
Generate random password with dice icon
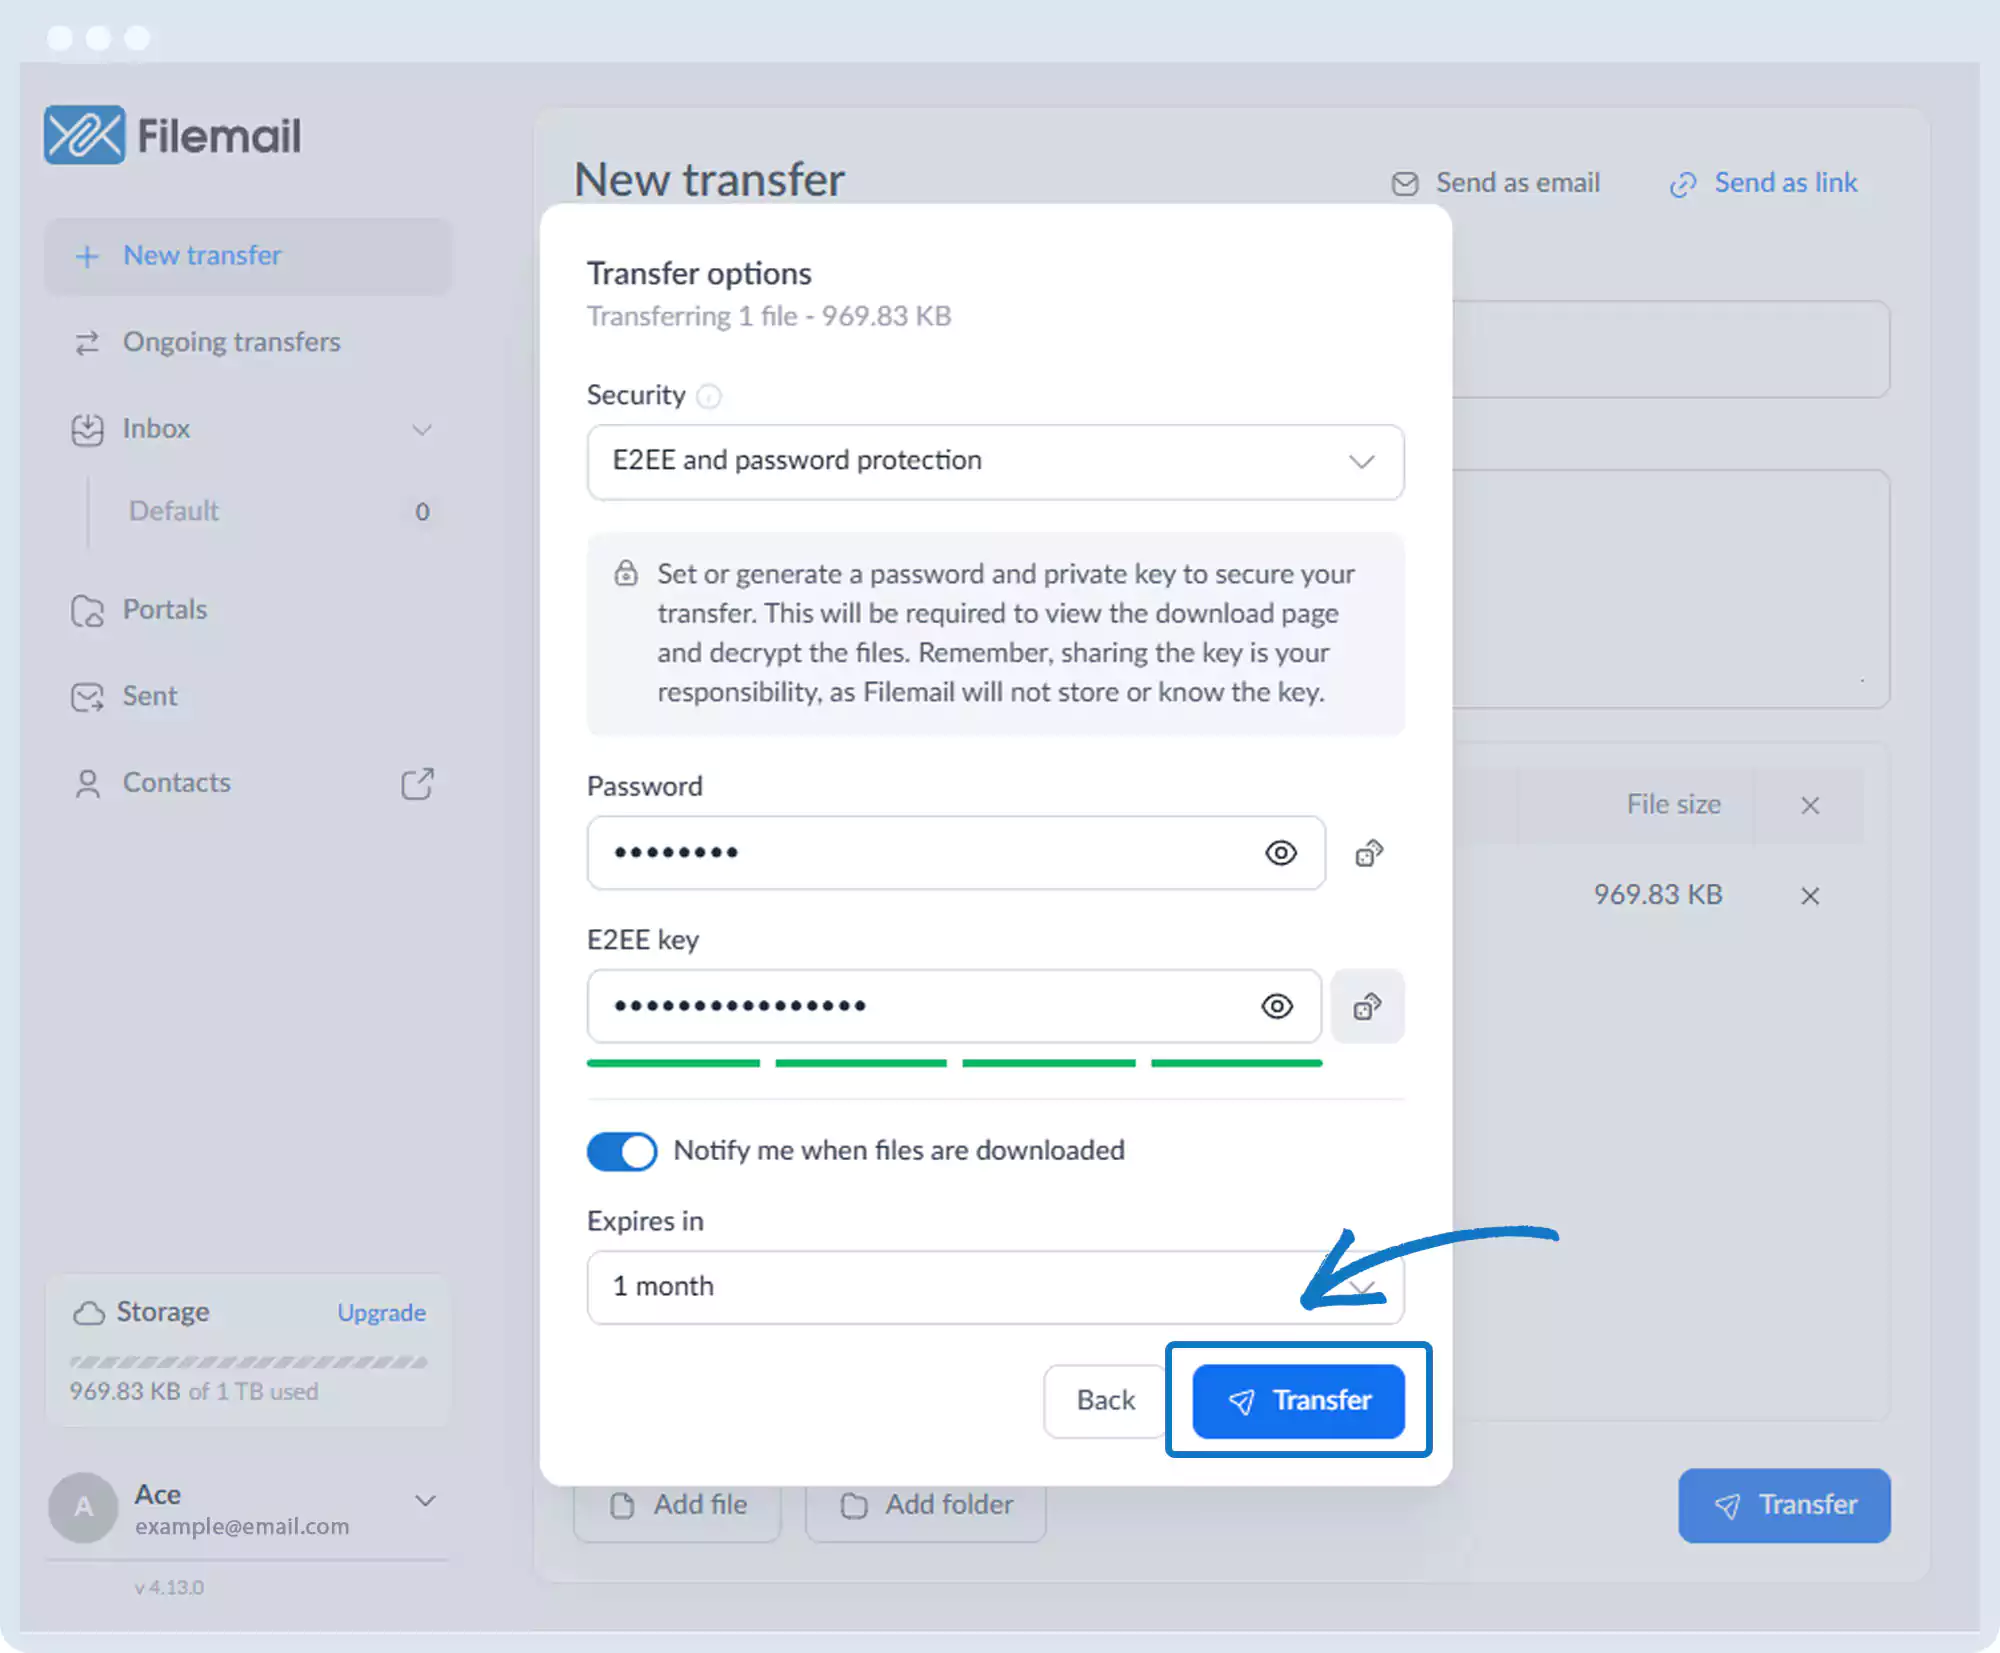tap(1368, 853)
